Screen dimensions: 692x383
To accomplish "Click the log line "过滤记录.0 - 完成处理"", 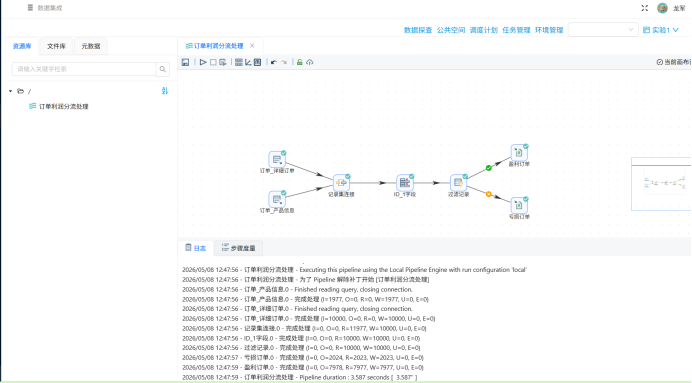I will pos(301,348).
